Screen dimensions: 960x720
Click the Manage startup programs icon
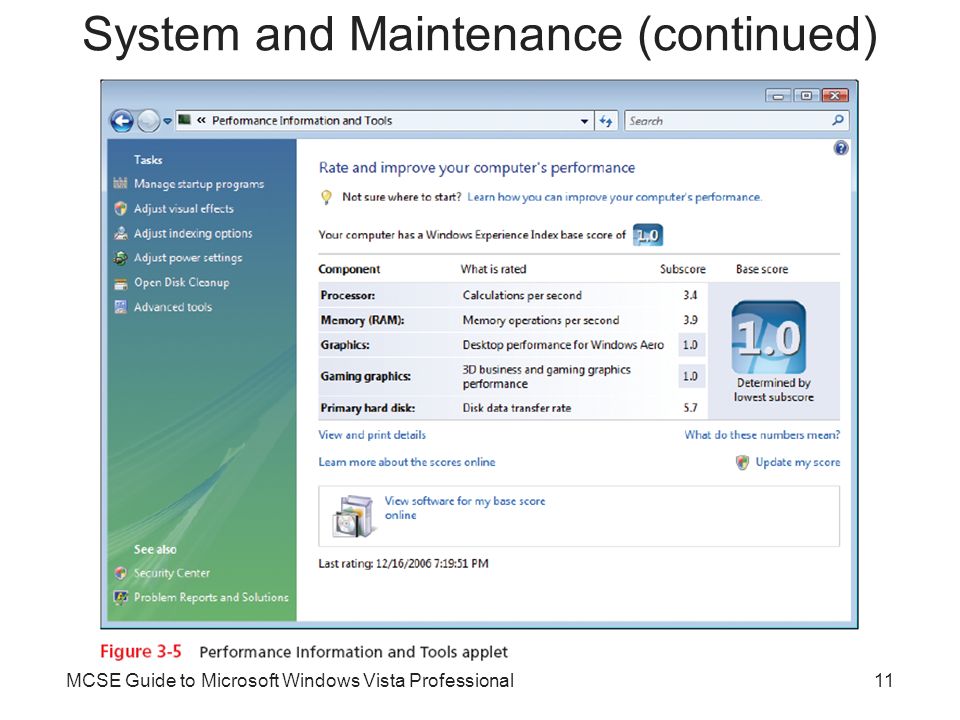click(121, 184)
